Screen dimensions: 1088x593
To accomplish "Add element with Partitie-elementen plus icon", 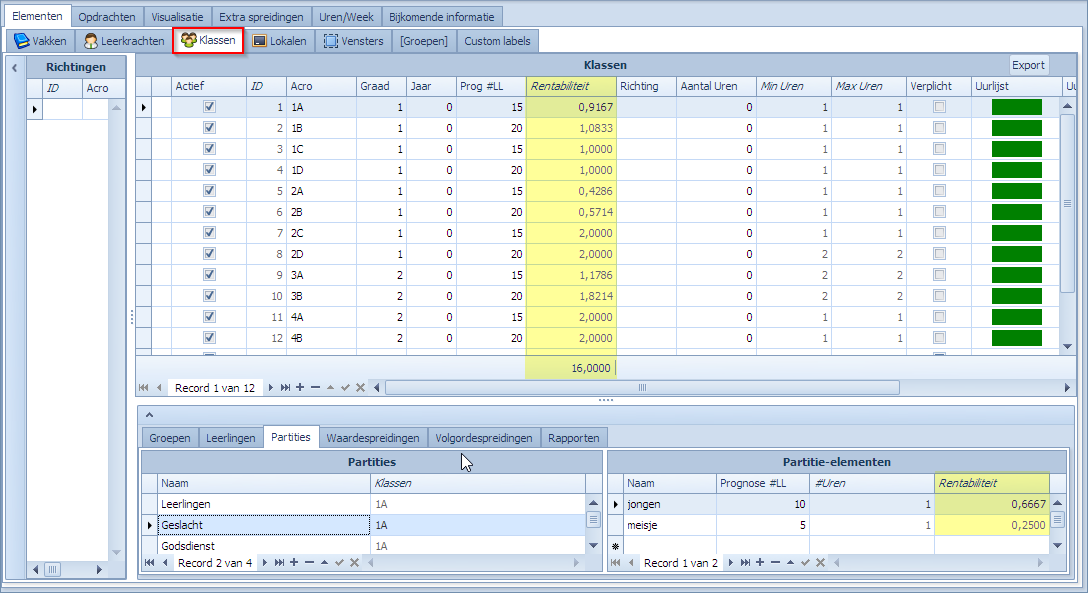I will (x=760, y=562).
